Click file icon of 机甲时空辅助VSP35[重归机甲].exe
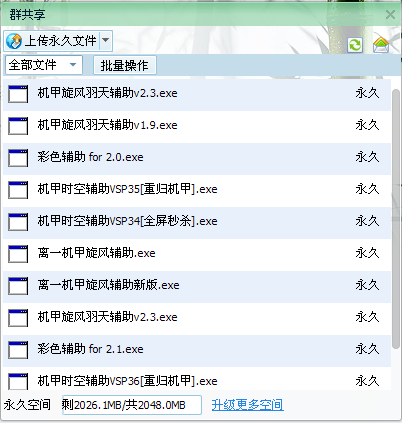Image resolution: width=402 pixels, height=423 pixels. pyautogui.click(x=18, y=190)
